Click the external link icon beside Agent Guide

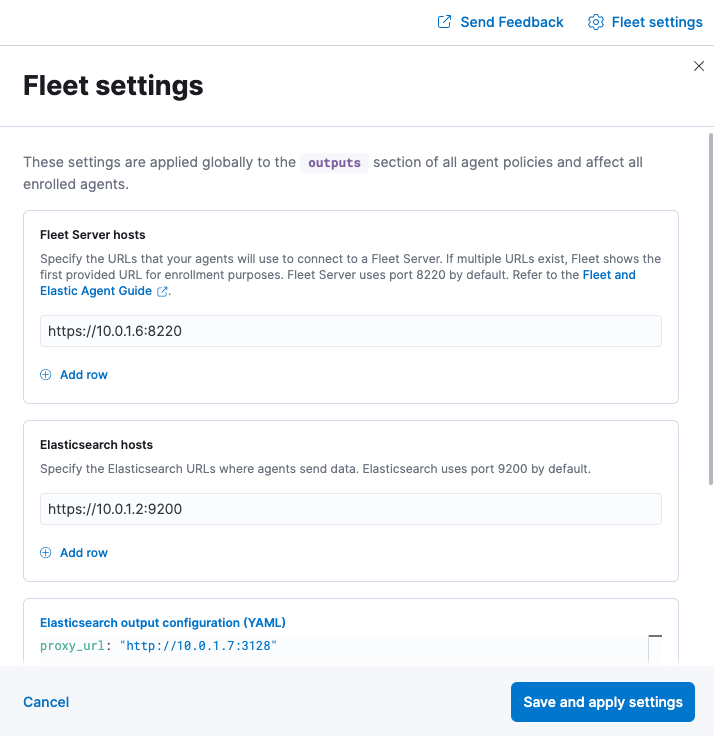162,292
